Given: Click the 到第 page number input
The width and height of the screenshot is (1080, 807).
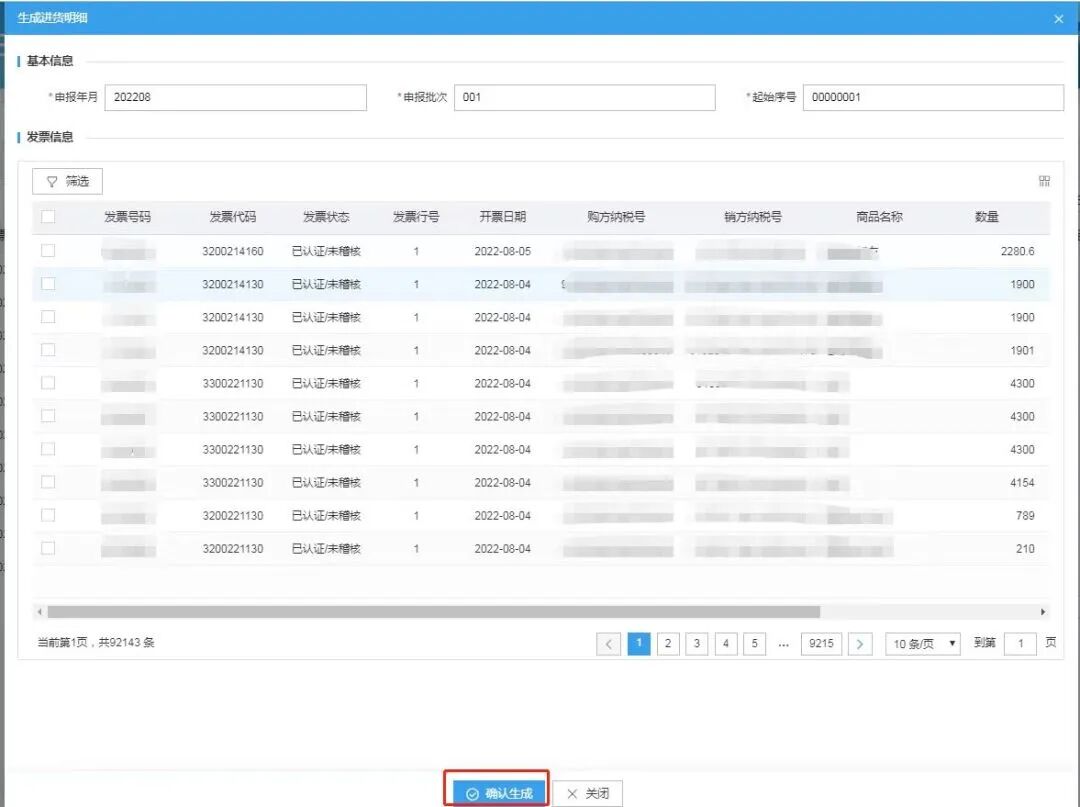Looking at the screenshot, I should click(x=1021, y=644).
